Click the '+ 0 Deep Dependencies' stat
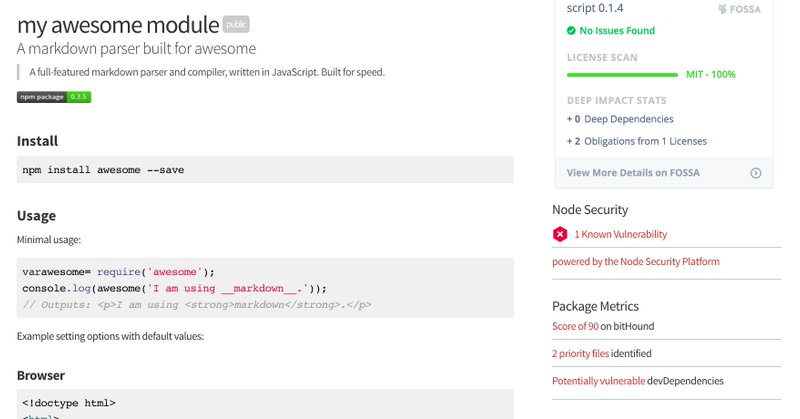The image size is (800, 419). [x=620, y=119]
